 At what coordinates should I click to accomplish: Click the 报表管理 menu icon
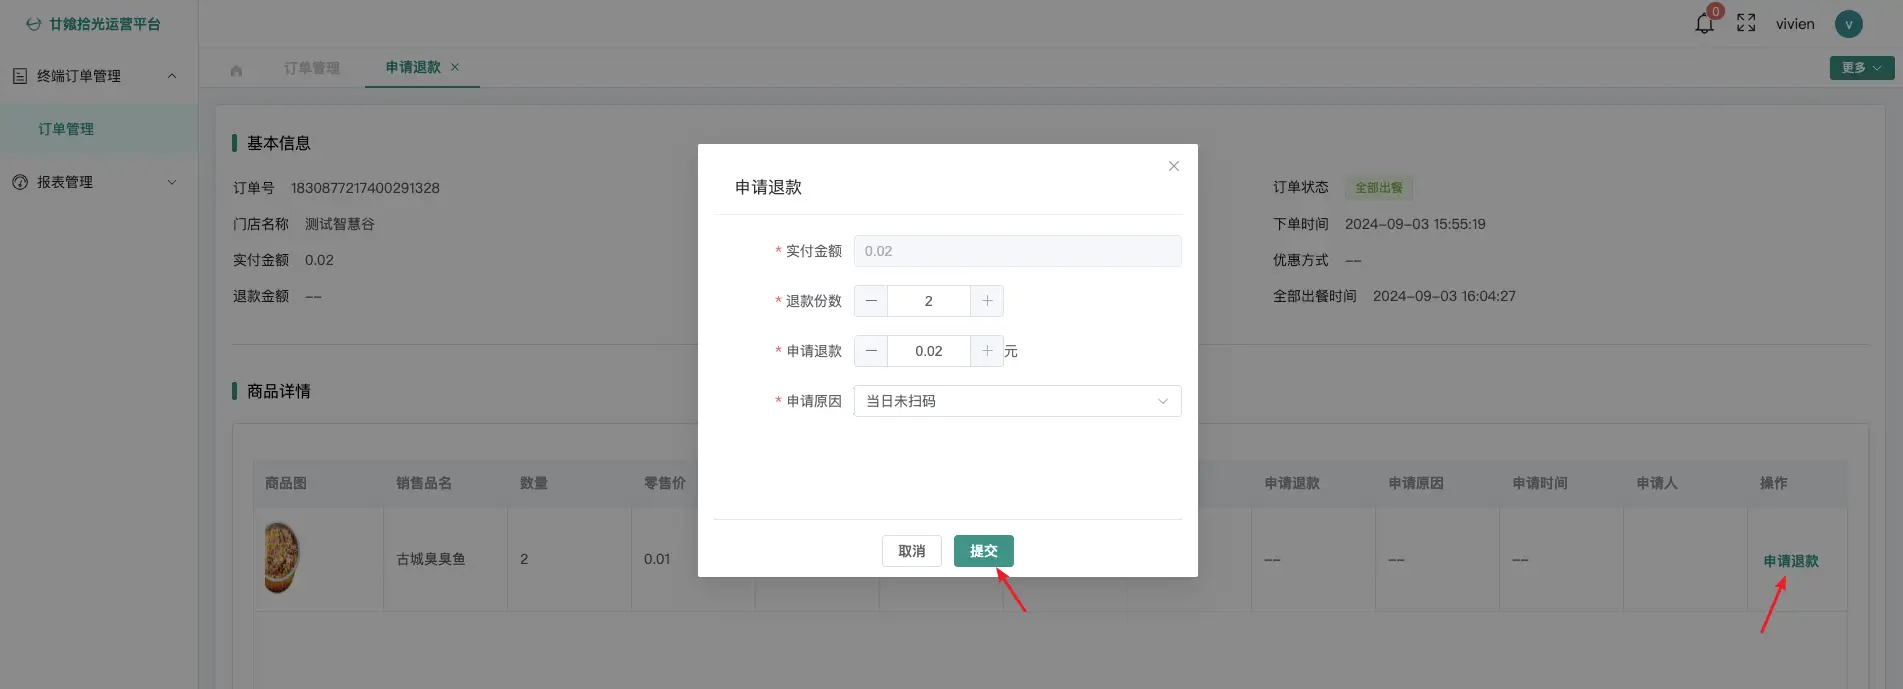(20, 182)
